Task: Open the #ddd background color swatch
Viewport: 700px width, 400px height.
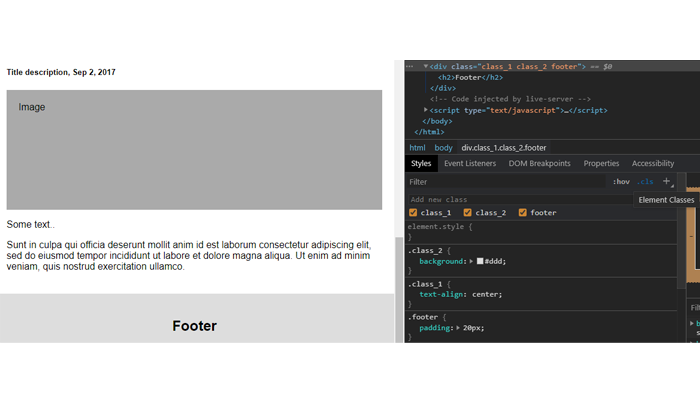Action: (480, 261)
